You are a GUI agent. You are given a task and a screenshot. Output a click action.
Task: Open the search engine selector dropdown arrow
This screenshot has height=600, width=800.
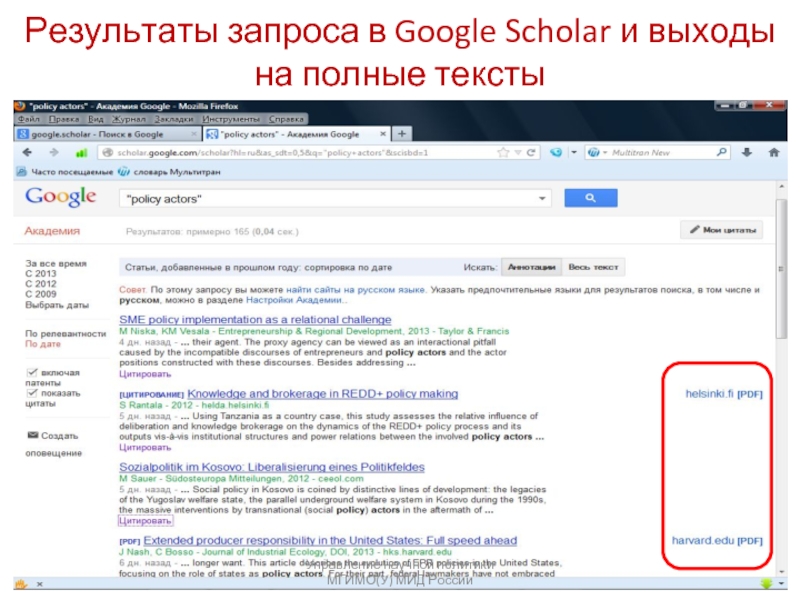[x=605, y=152]
